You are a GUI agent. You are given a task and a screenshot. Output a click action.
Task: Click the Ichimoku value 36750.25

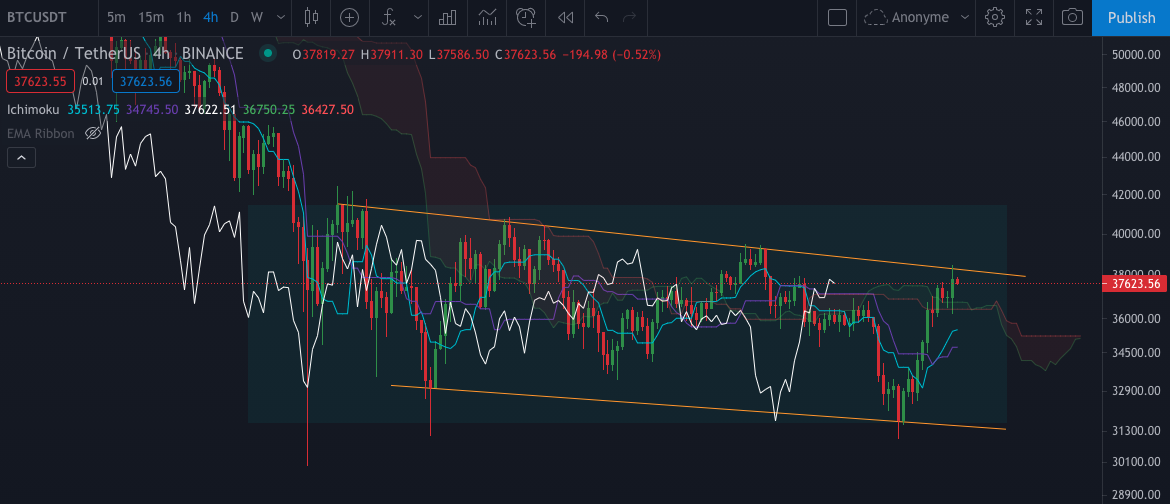click(269, 109)
